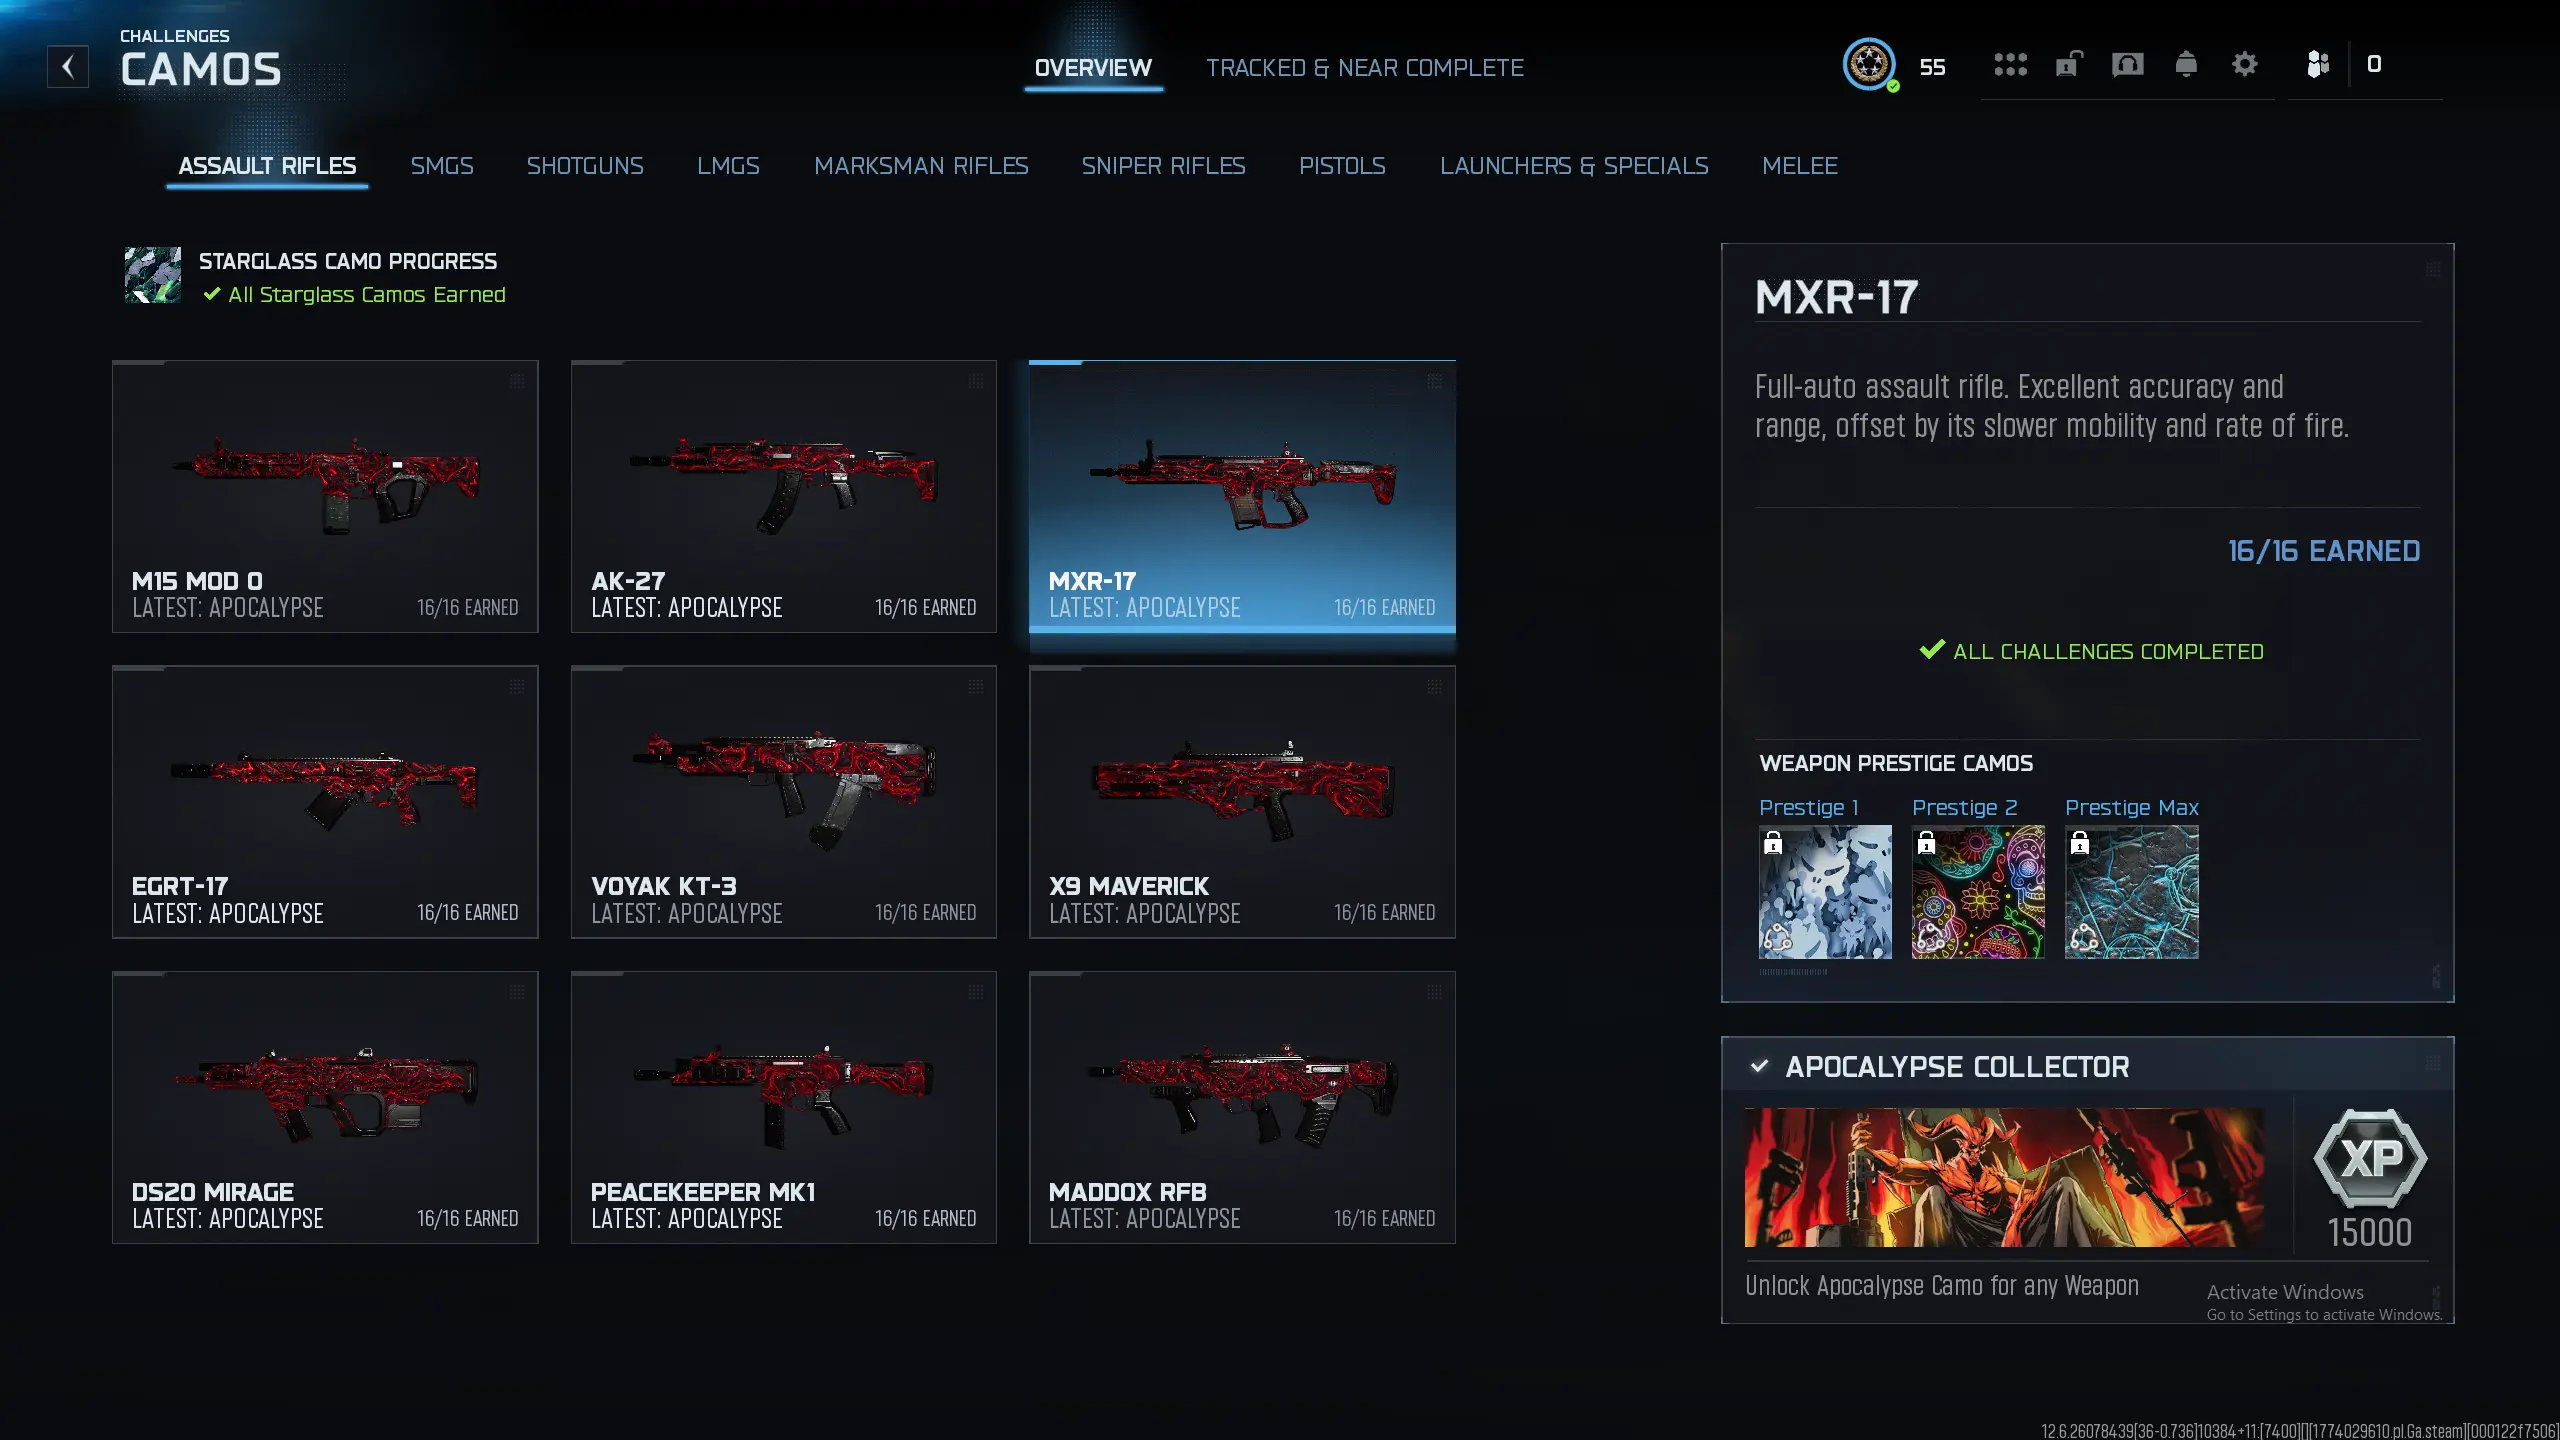
Task: Select the Voyak KT-3 weapon card
Action: point(784,802)
